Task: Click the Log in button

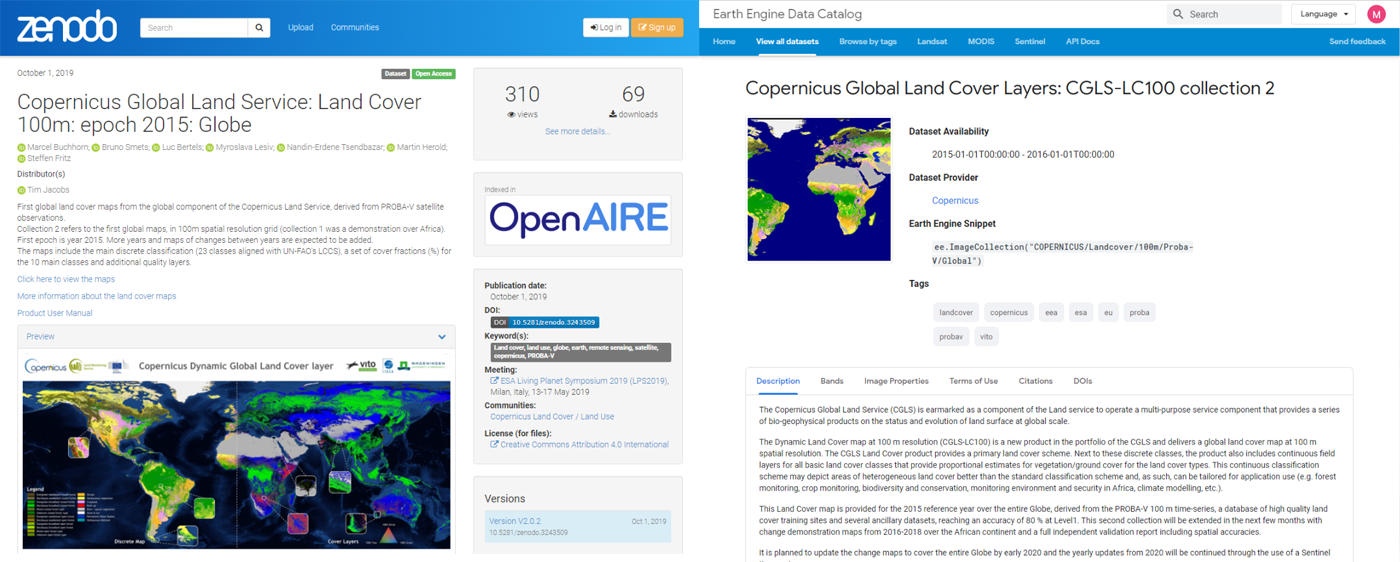Action: (x=606, y=28)
